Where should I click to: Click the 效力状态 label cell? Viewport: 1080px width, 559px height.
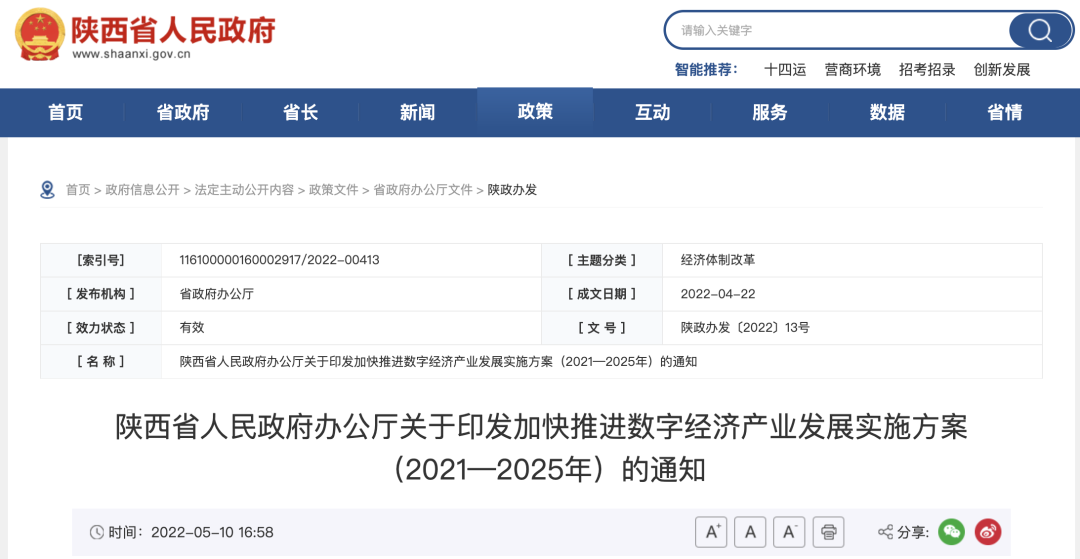coord(101,328)
